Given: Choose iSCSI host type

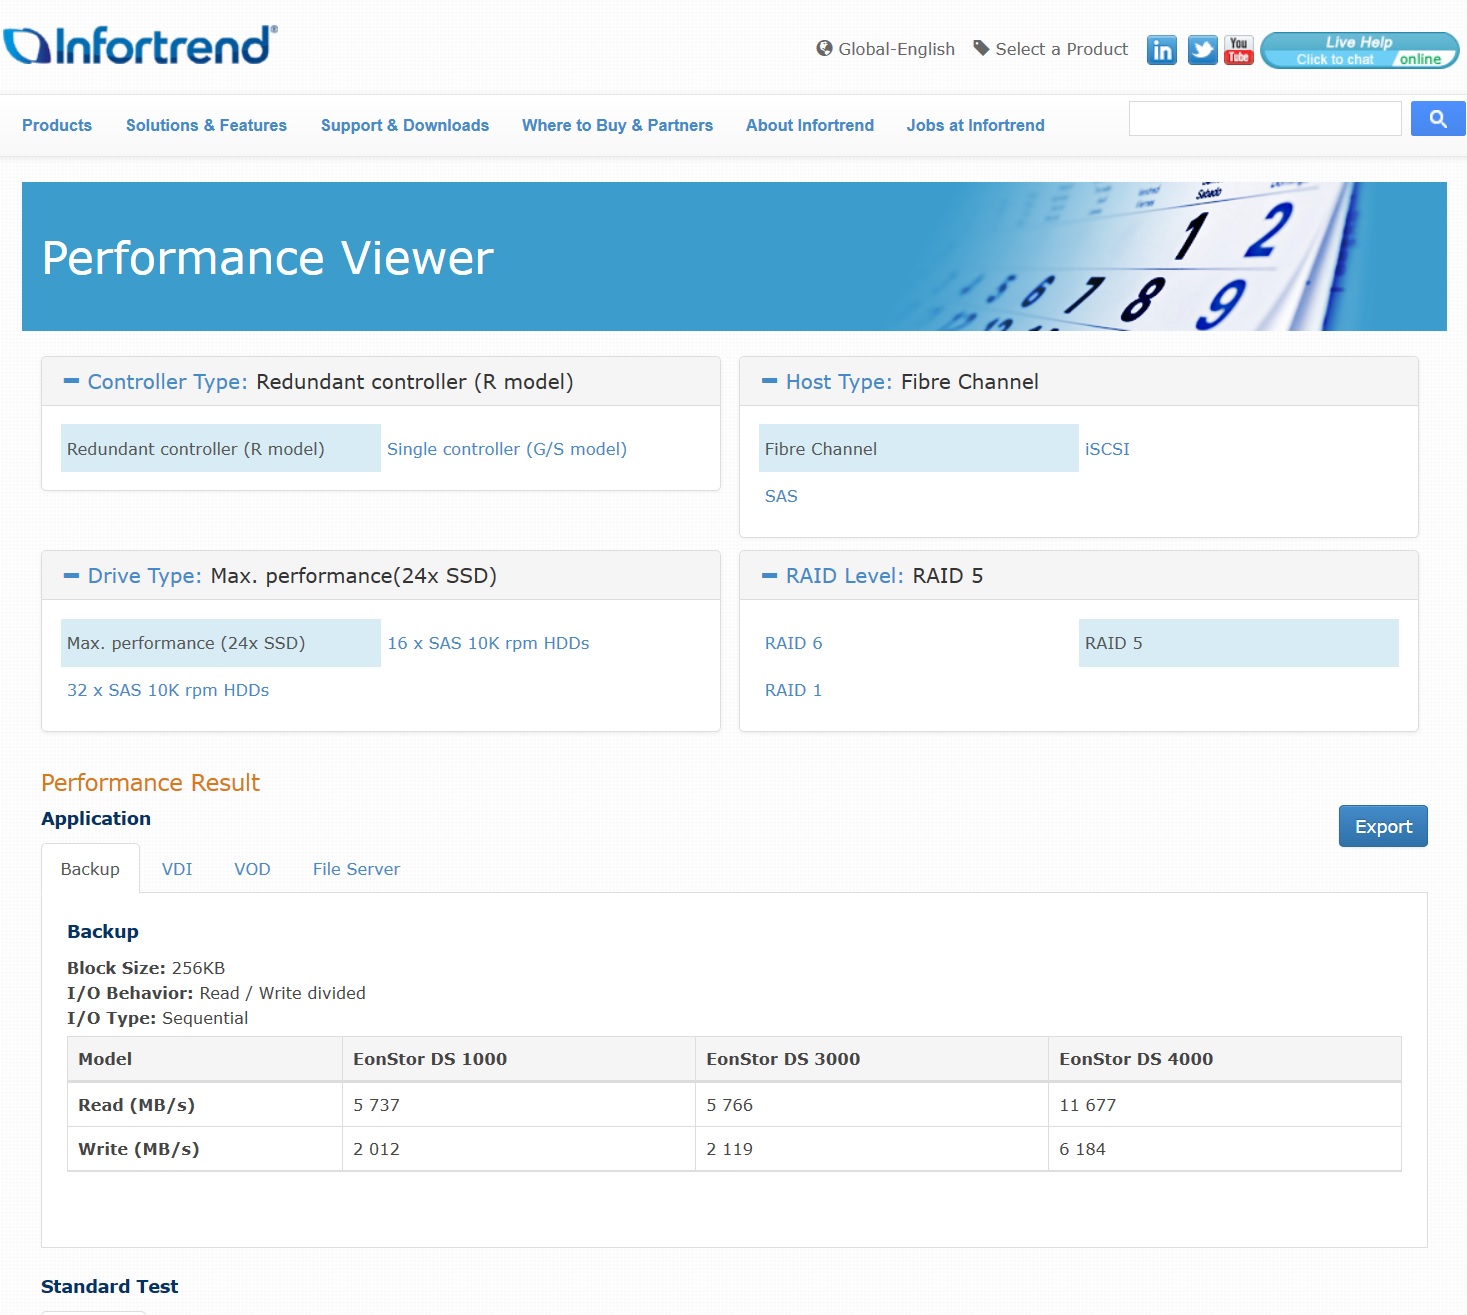Looking at the screenshot, I should click(1107, 449).
